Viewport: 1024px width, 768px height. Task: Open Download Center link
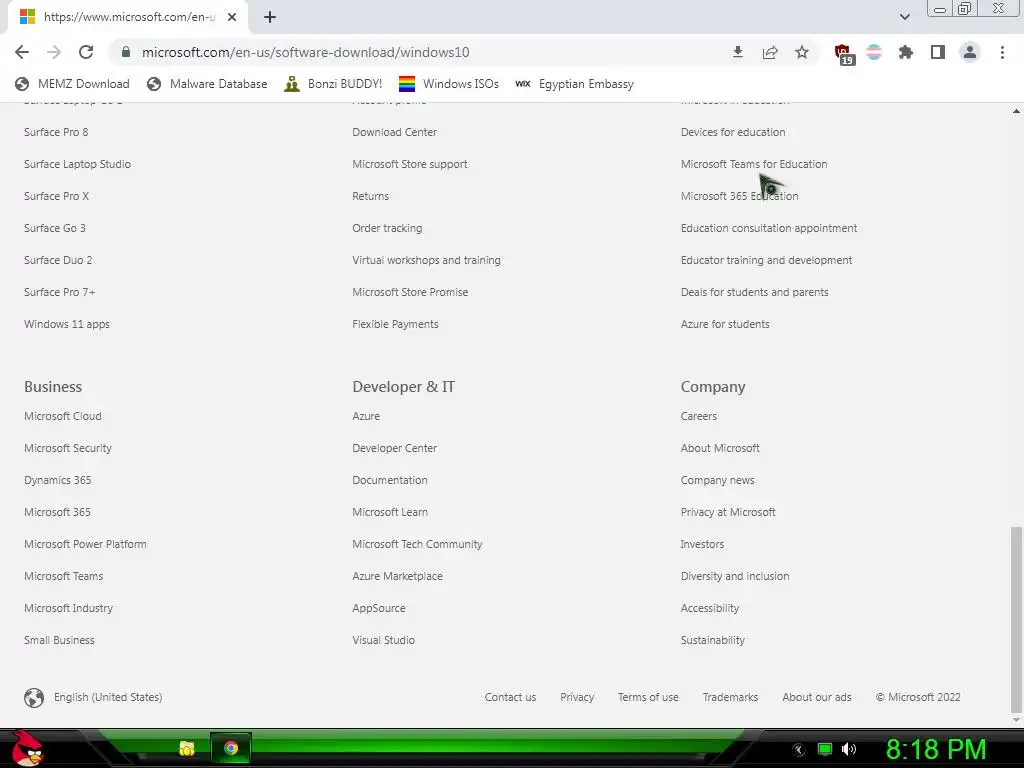point(394,132)
